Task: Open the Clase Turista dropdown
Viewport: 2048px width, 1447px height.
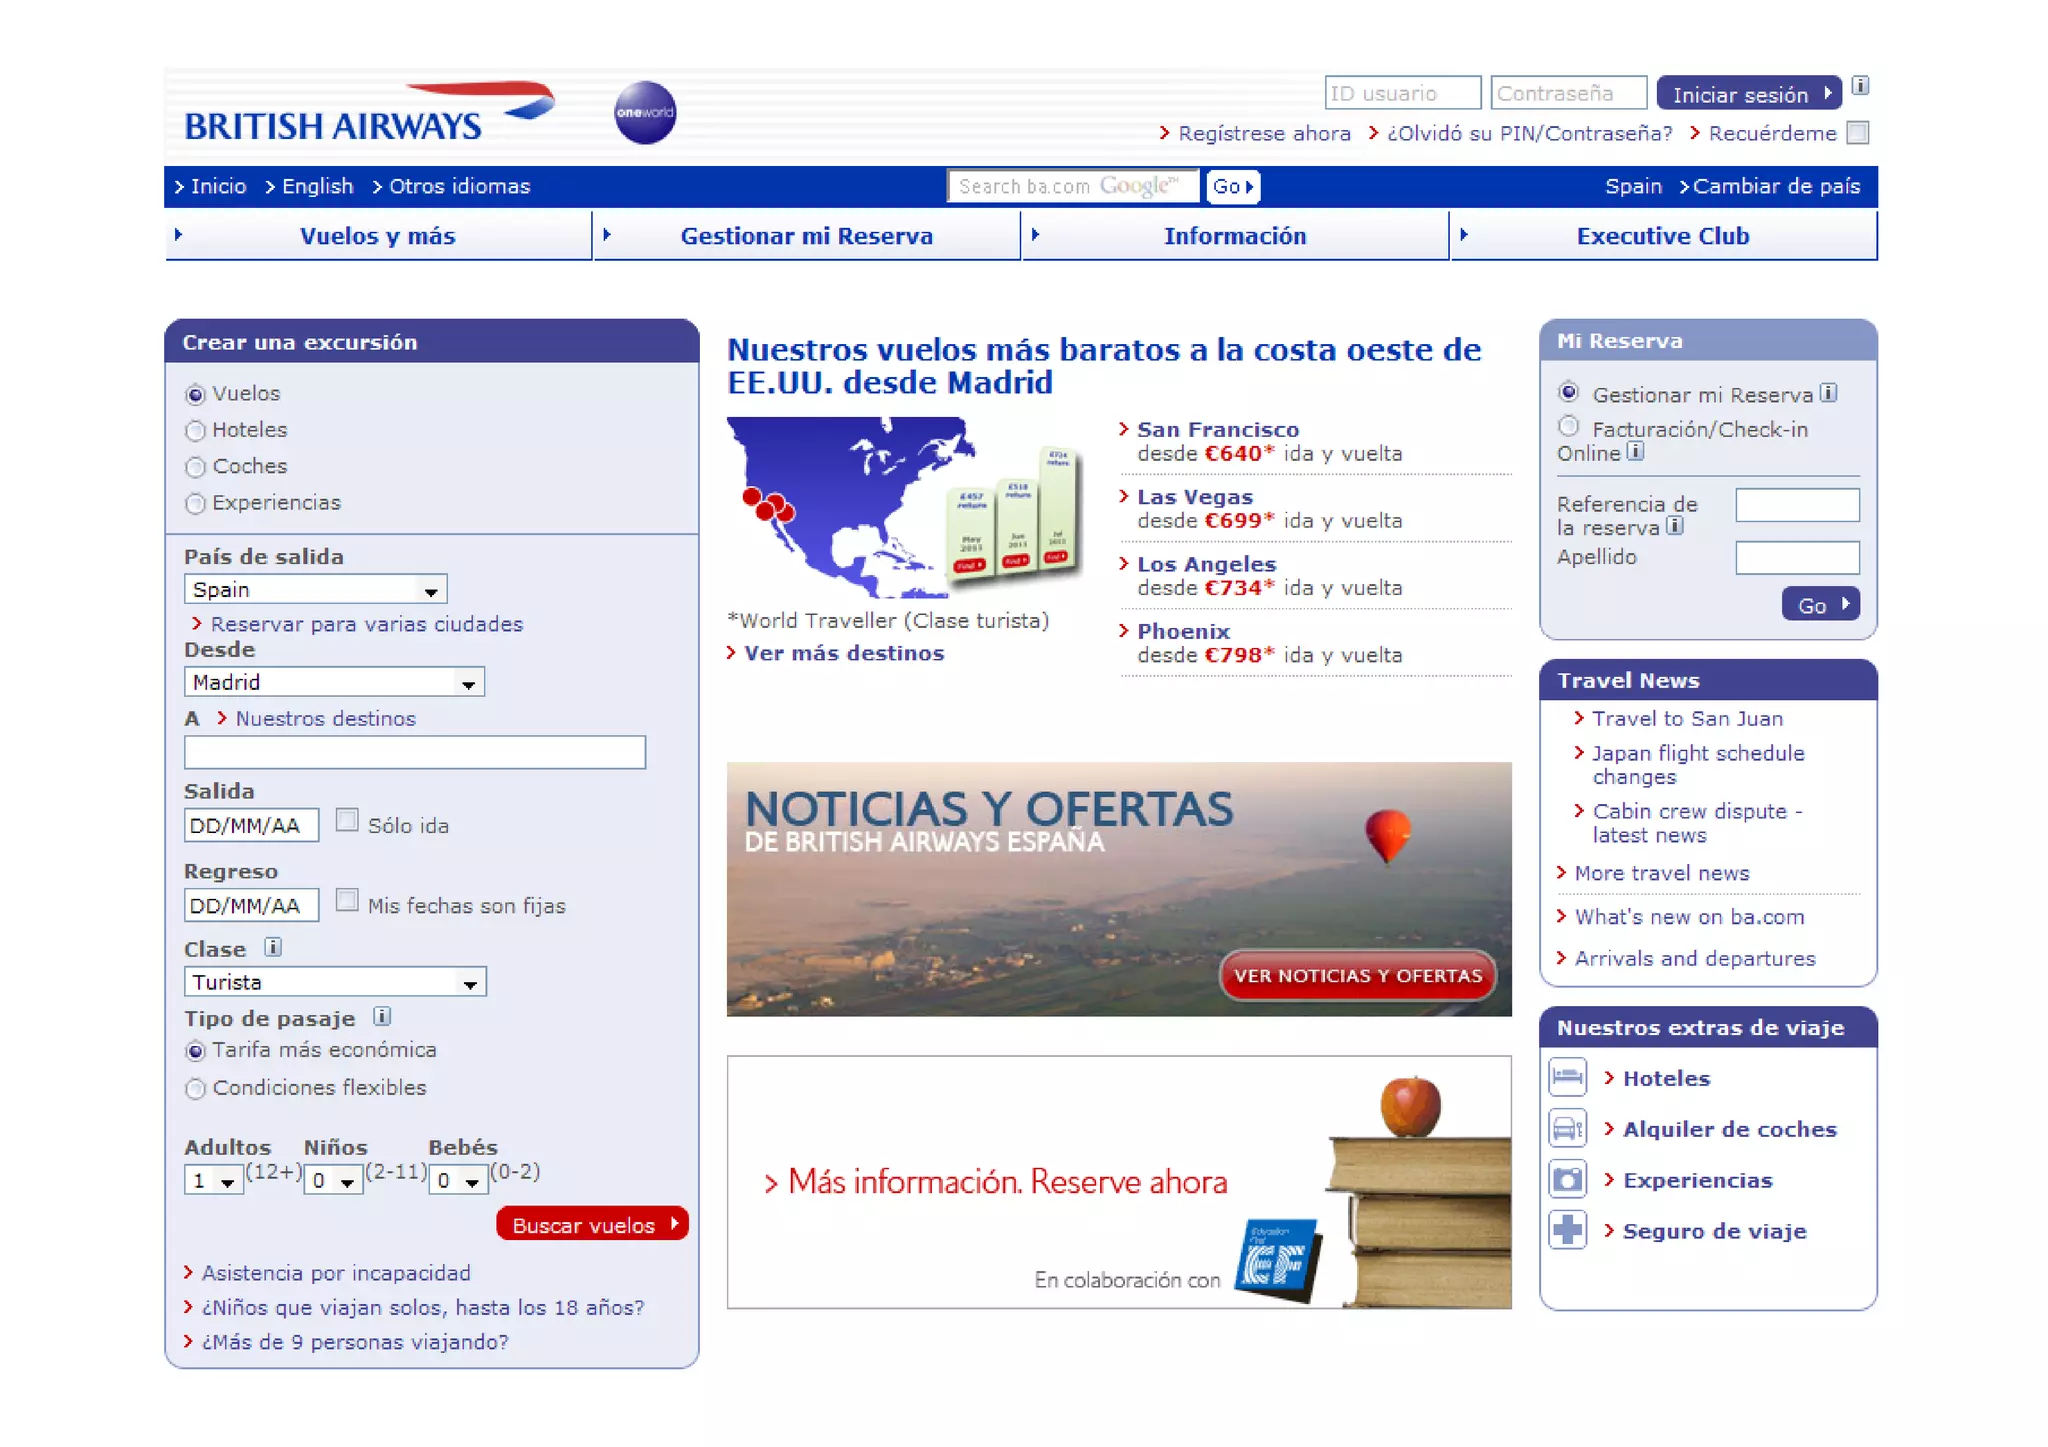Action: [x=335, y=982]
